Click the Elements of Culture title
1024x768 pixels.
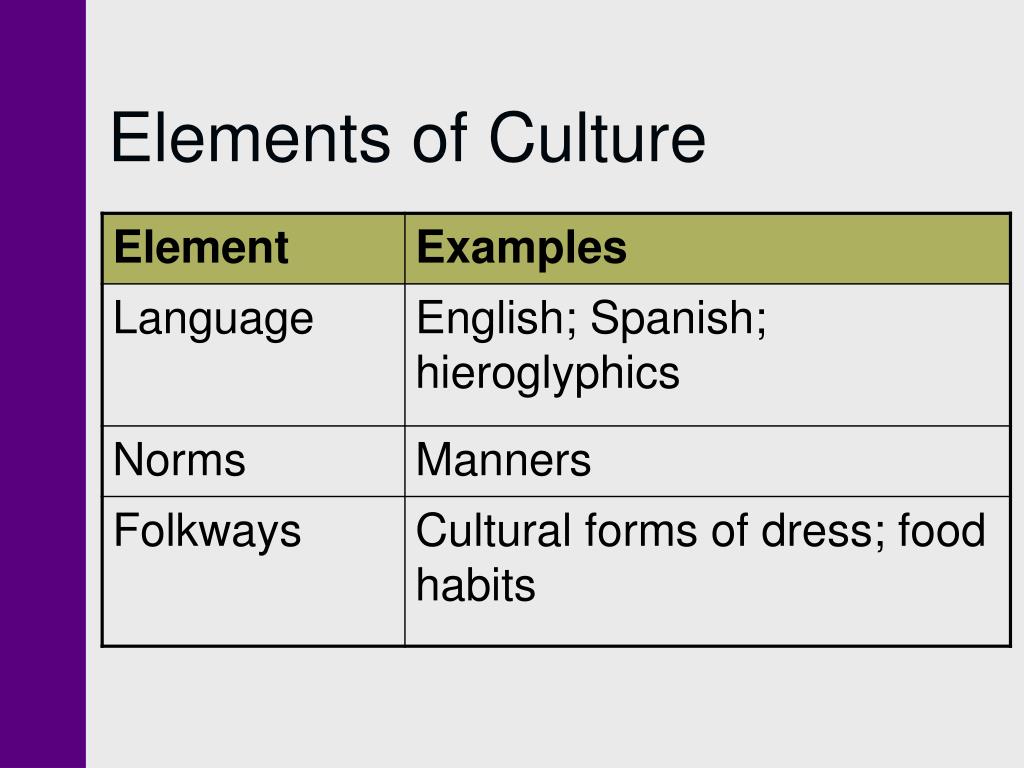[x=408, y=138]
